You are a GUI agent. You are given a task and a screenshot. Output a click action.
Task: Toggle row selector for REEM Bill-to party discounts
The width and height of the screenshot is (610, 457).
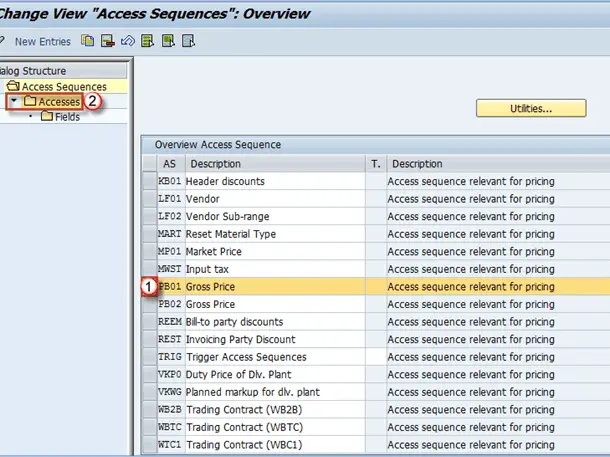click(x=149, y=322)
